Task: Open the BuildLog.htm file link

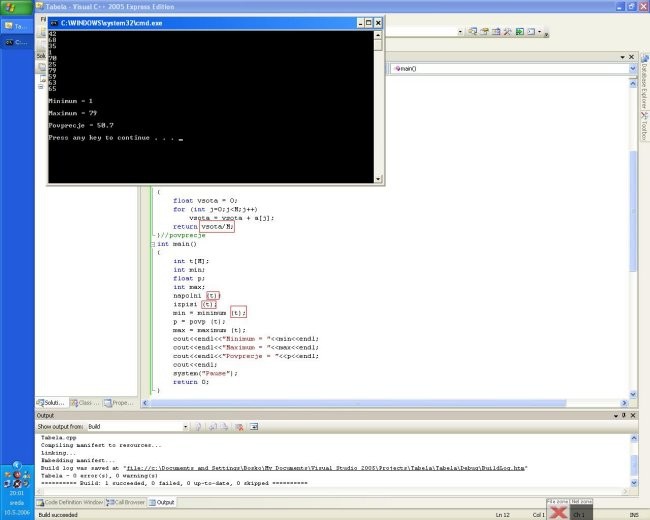Action: click(x=325, y=468)
